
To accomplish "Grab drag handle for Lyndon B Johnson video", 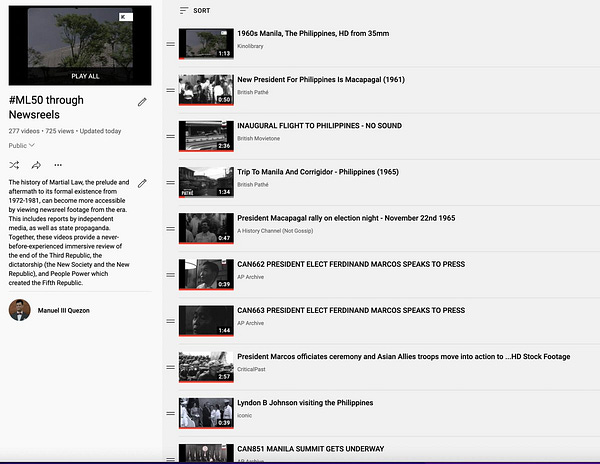I will tap(171, 414).
